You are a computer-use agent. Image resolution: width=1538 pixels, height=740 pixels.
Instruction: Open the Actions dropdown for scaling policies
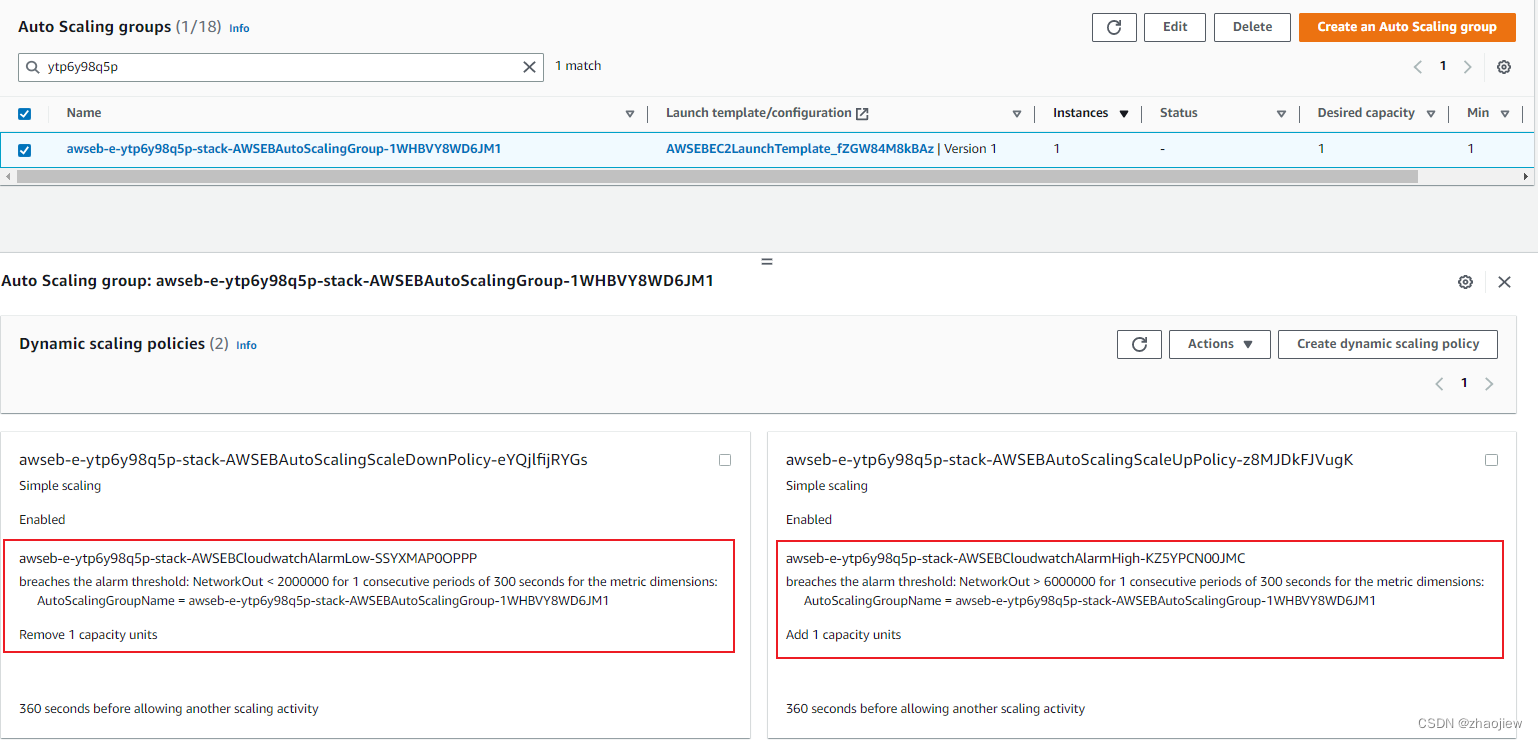point(1220,344)
